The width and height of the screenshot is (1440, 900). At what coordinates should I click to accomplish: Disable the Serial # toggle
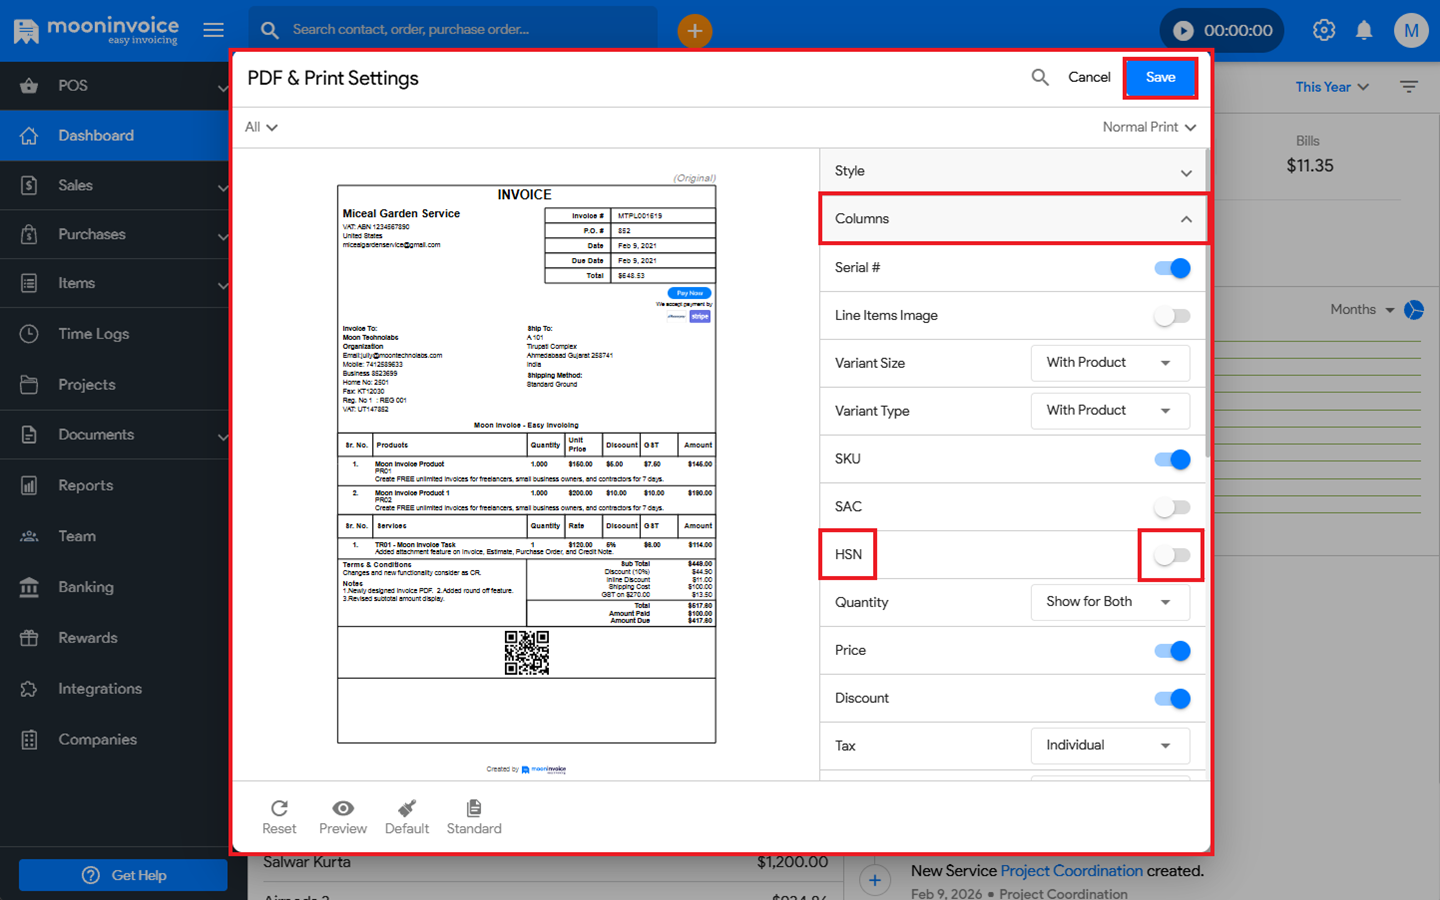[1172, 268]
